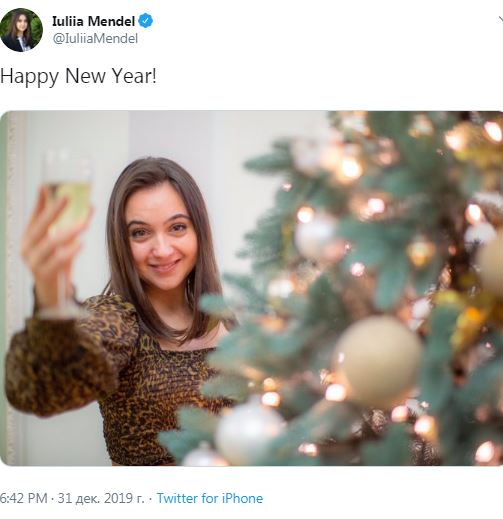Screen dimensions: 503x519
Task: Open the Twitter for iPhone source link
Action: 210,498
